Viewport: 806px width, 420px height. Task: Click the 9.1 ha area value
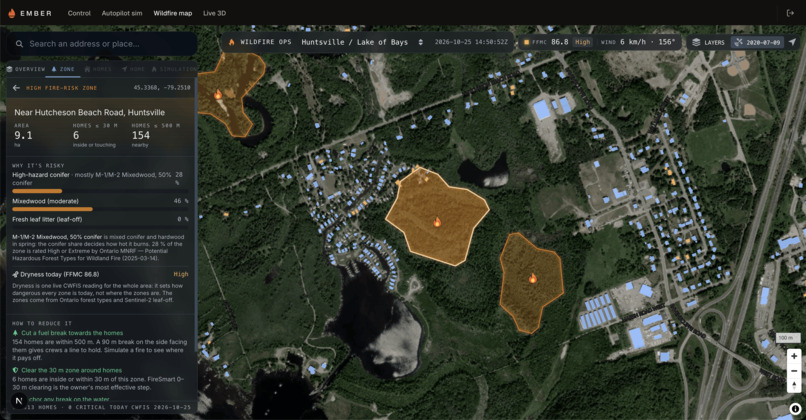click(23, 135)
